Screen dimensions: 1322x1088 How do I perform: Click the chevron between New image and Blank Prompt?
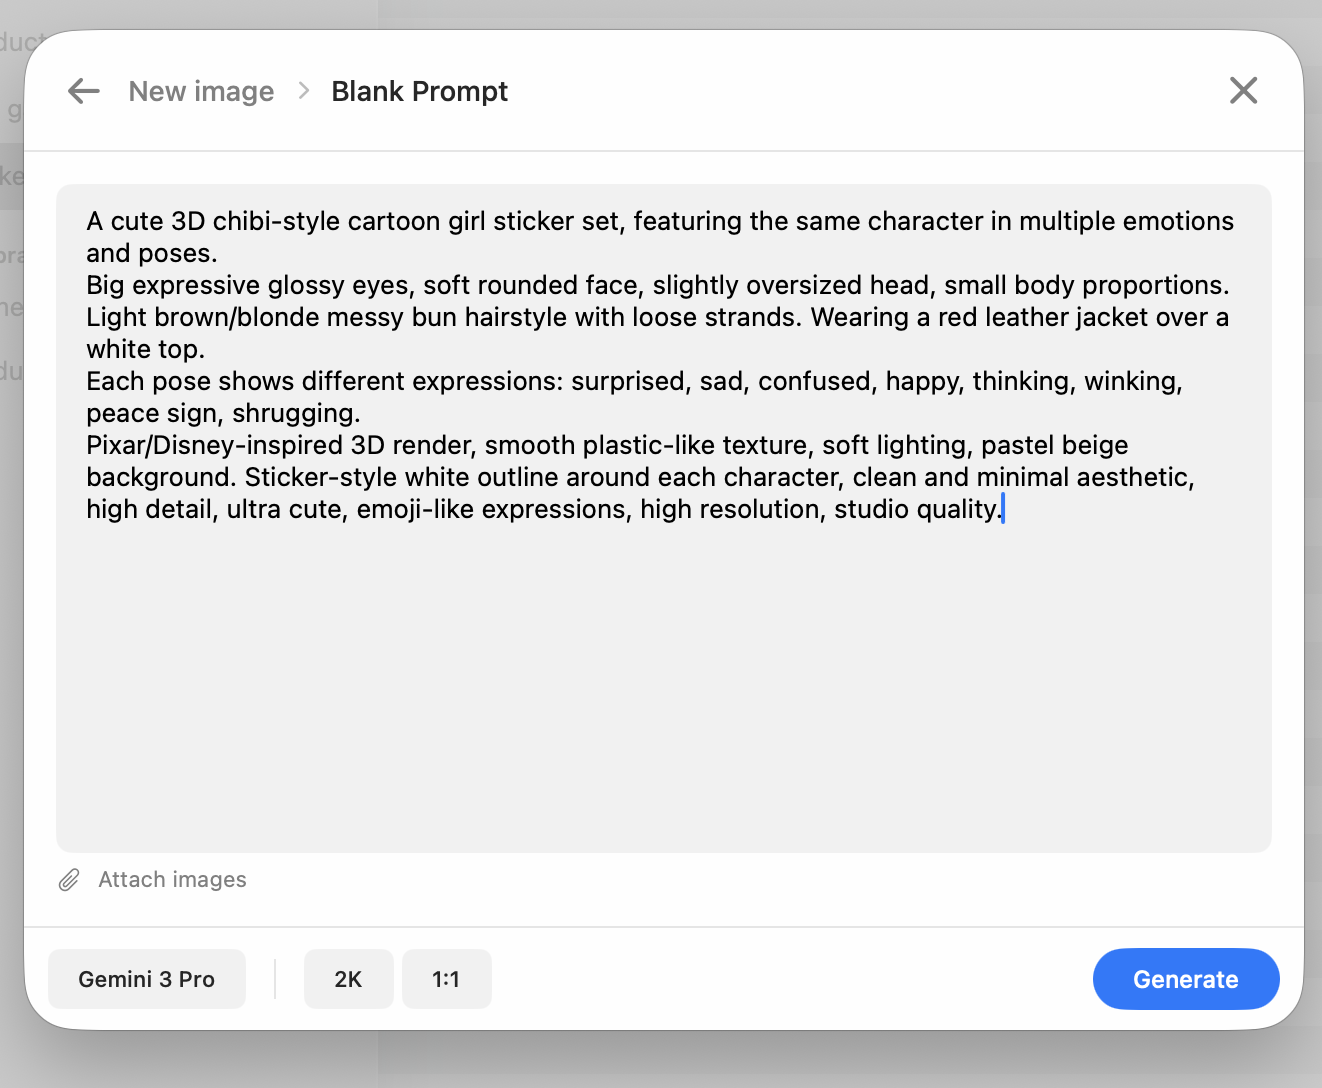pos(303,91)
